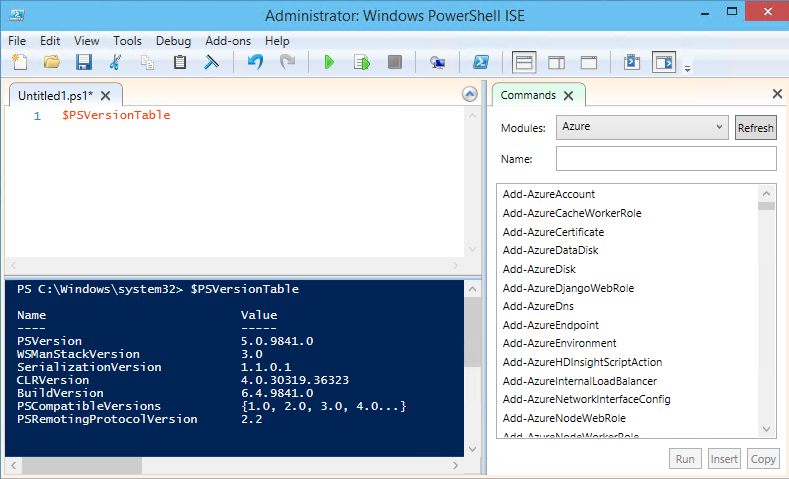
Task: Select Add-AzureCacheWorkerRole command
Action: [572, 213]
